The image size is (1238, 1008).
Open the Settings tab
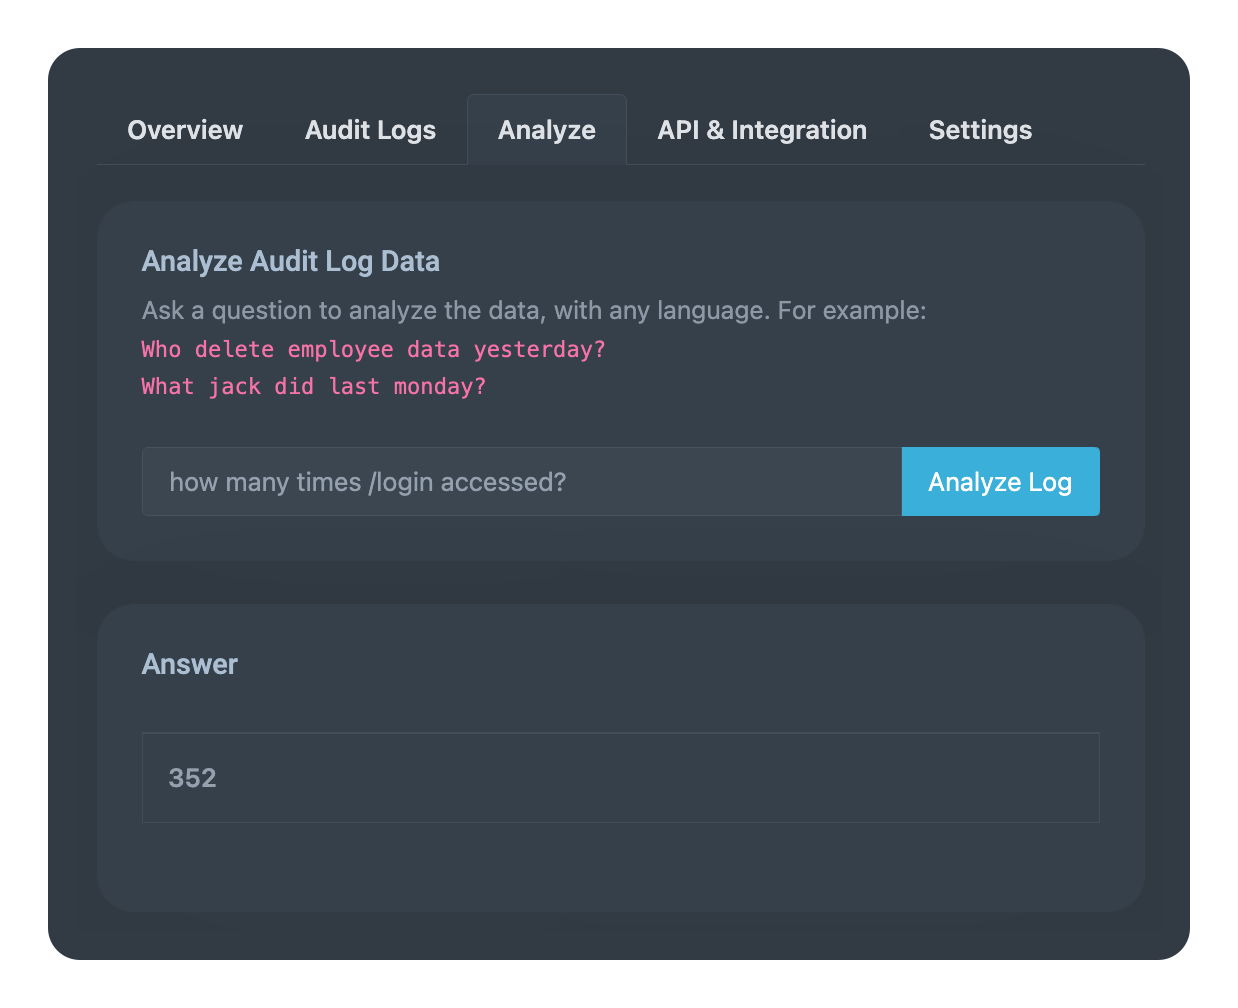coord(979,130)
